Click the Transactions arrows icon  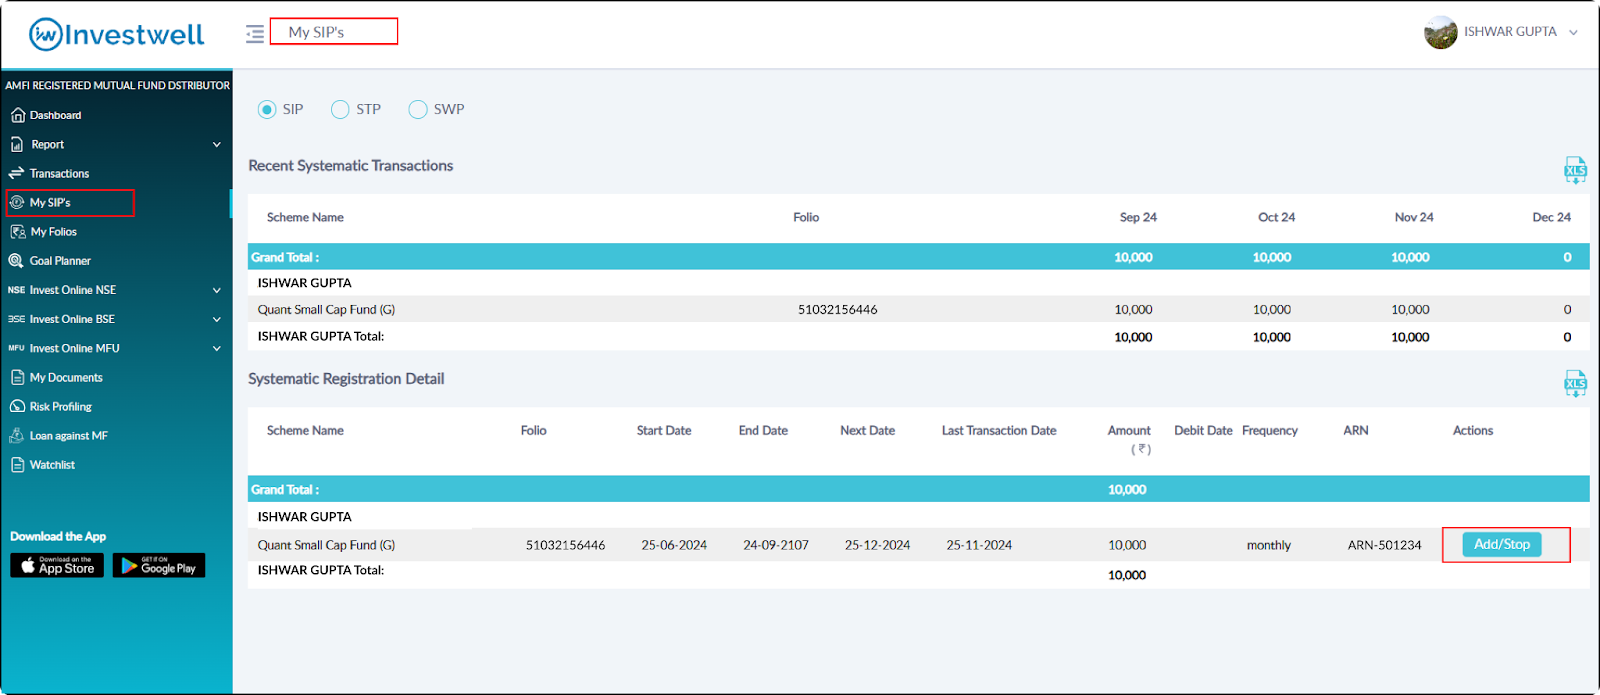tap(16, 173)
